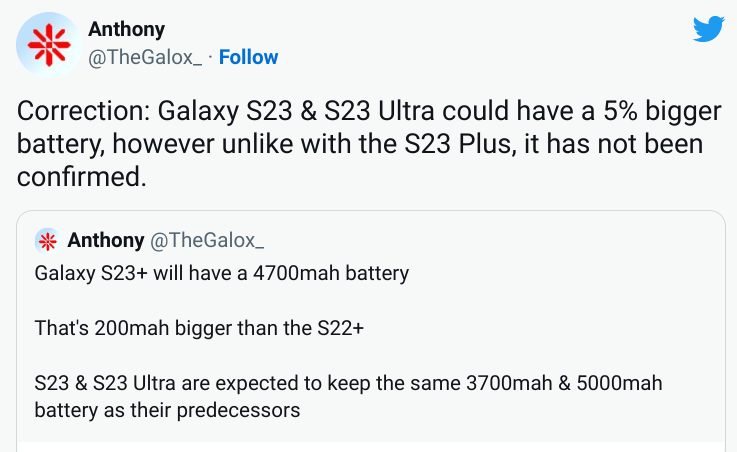Open quoted line 'That's 200mah bigger than the S22+'
The height and width of the screenshot is (452, 737).
(199, 328)
